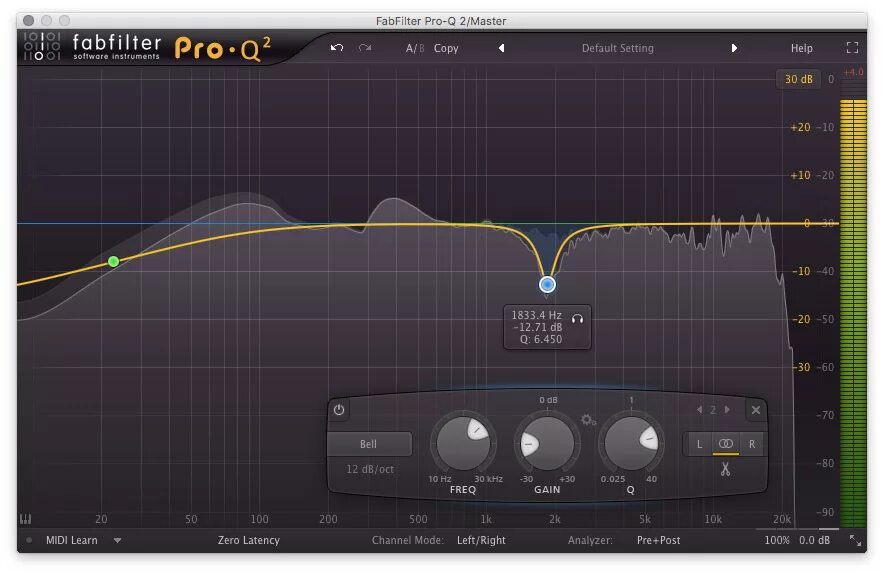Select the previous band with left arrow

pyautogui.click(x=699, y=410)
